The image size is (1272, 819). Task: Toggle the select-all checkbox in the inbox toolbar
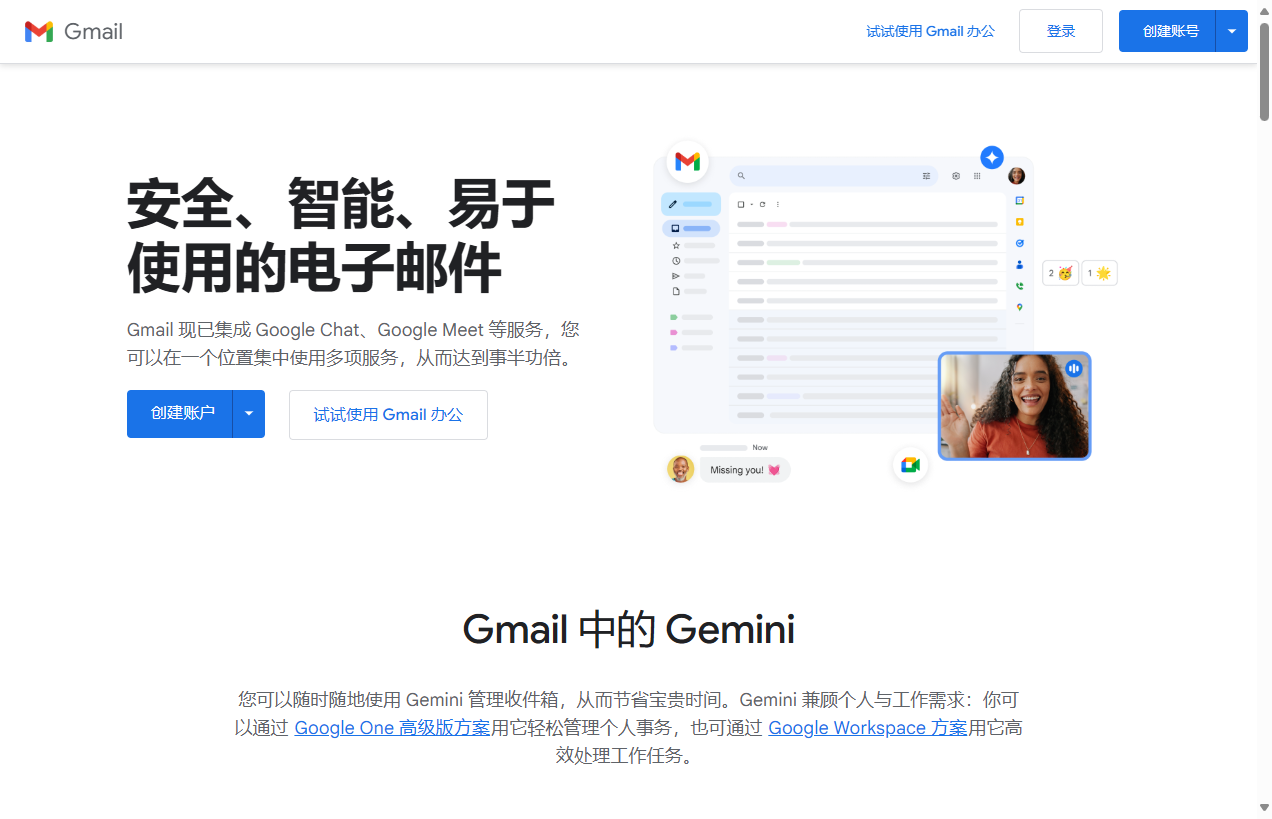[x=740, y=204]
